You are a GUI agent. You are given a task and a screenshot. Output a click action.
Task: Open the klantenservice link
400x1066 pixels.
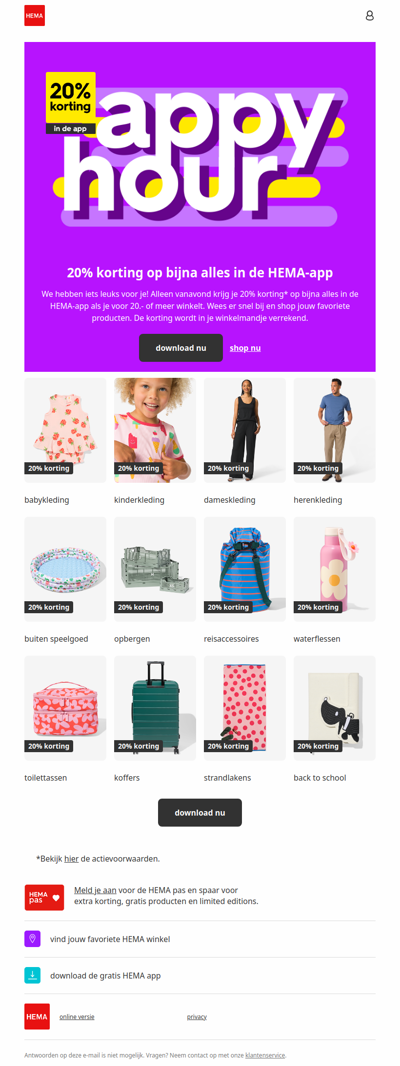[265, 1055]
